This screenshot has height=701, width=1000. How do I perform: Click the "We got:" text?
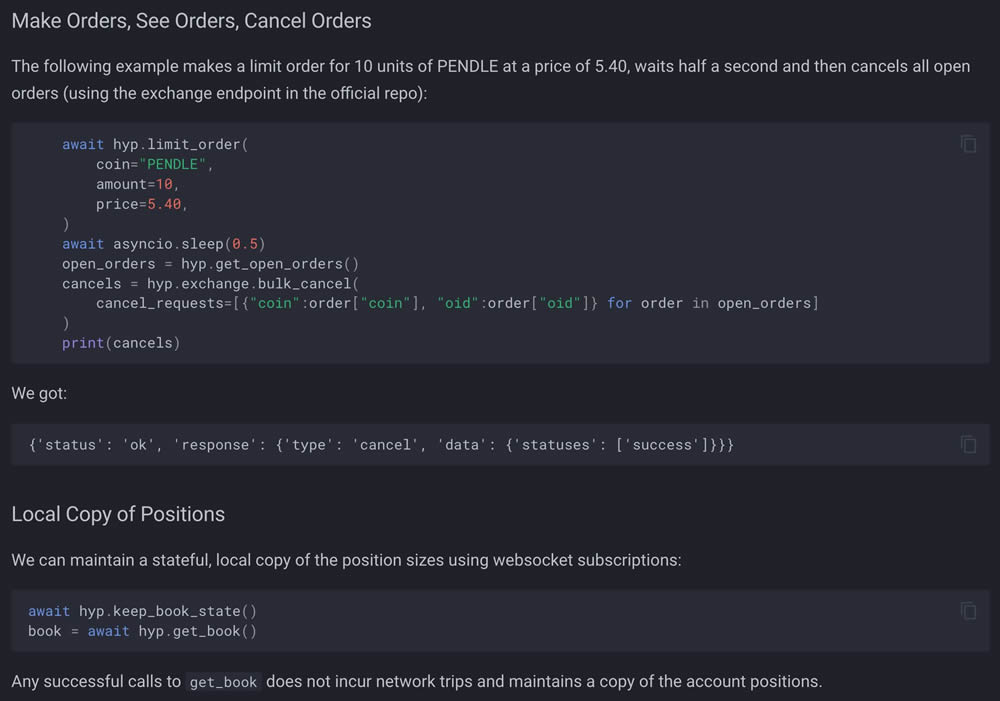39,393
